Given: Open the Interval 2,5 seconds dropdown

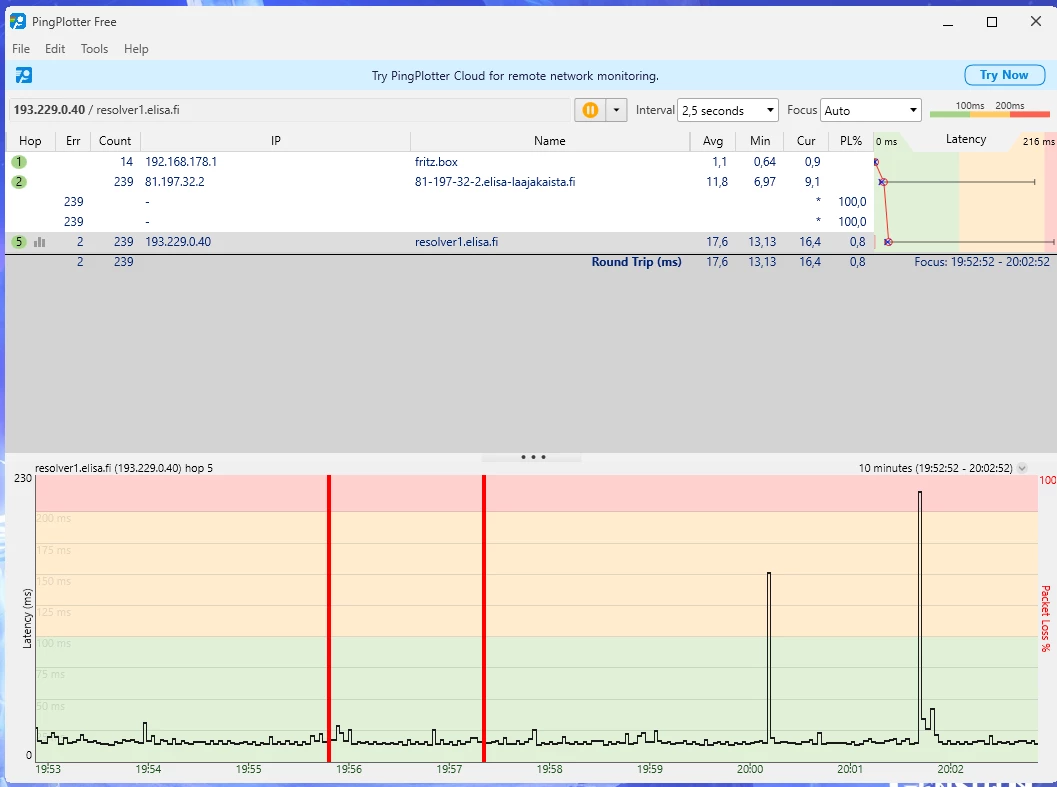Looking at the screenshot, I should click(727, 110).
